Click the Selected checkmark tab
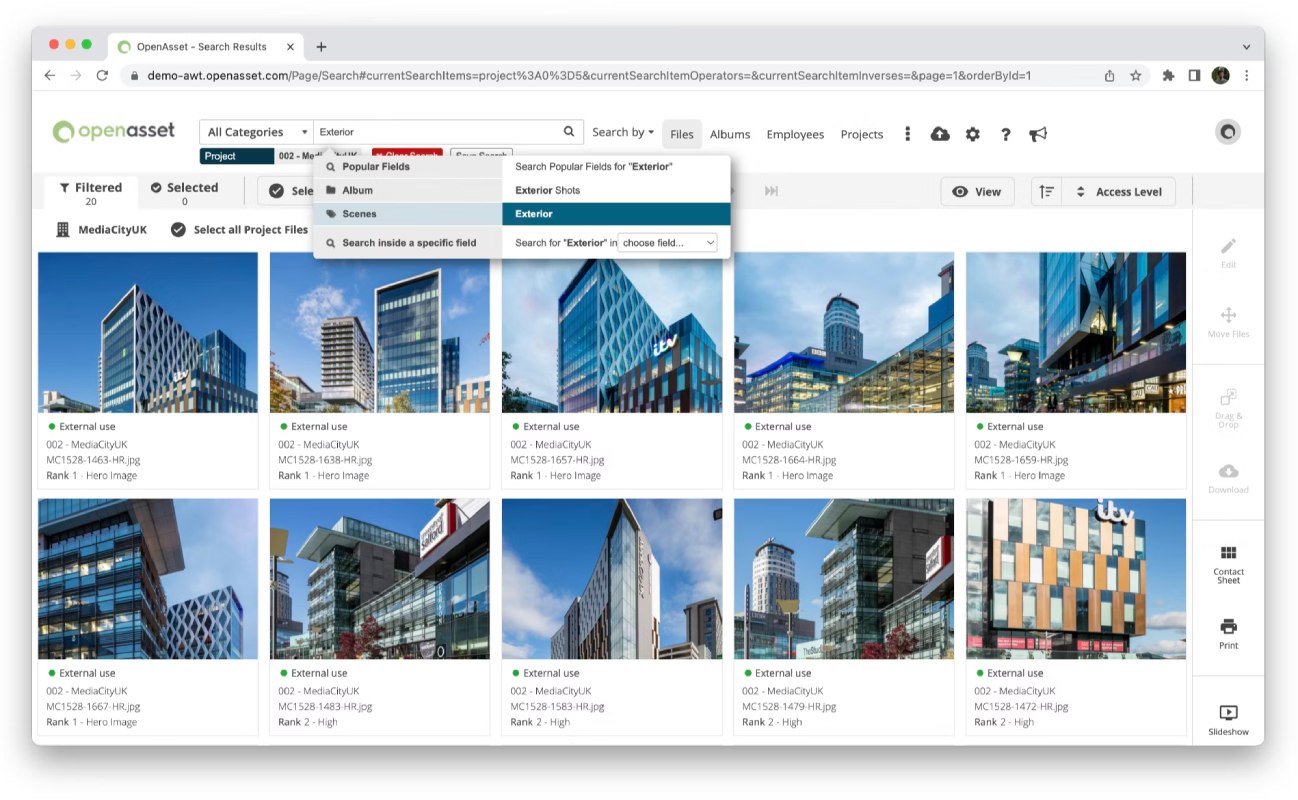Screen dimensions: 1298x800 (x=184, y=193)
